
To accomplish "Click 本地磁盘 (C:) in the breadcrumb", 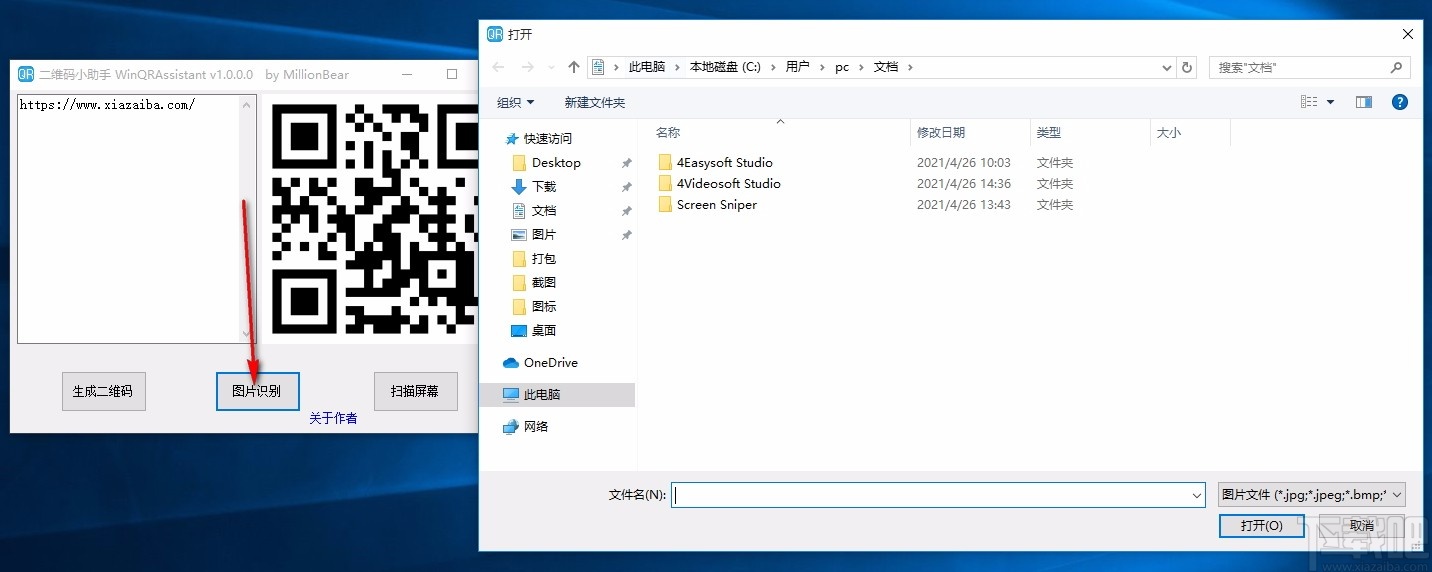I will point(725,67).
